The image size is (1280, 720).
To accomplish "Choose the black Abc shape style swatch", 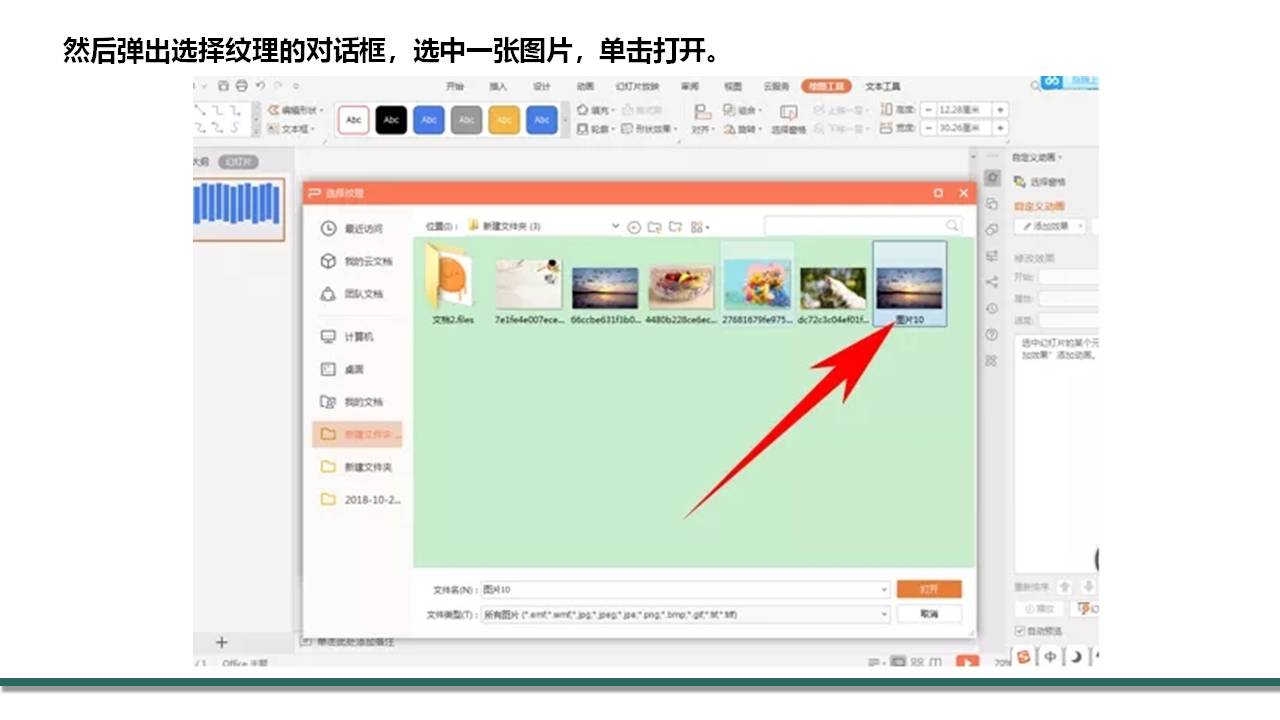I will (391, 120).
